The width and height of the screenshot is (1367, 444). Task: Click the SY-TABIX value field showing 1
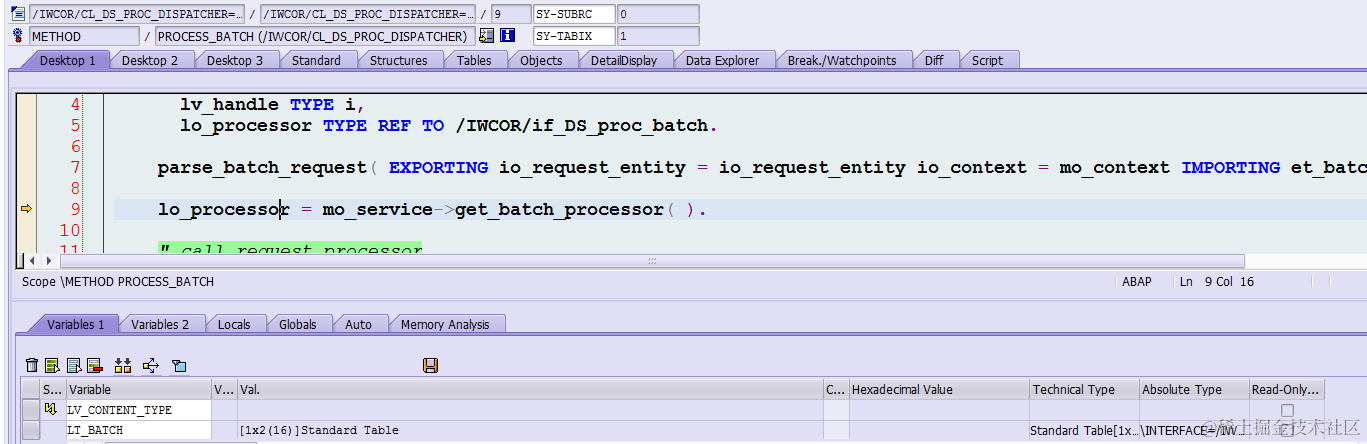point(658,36)
